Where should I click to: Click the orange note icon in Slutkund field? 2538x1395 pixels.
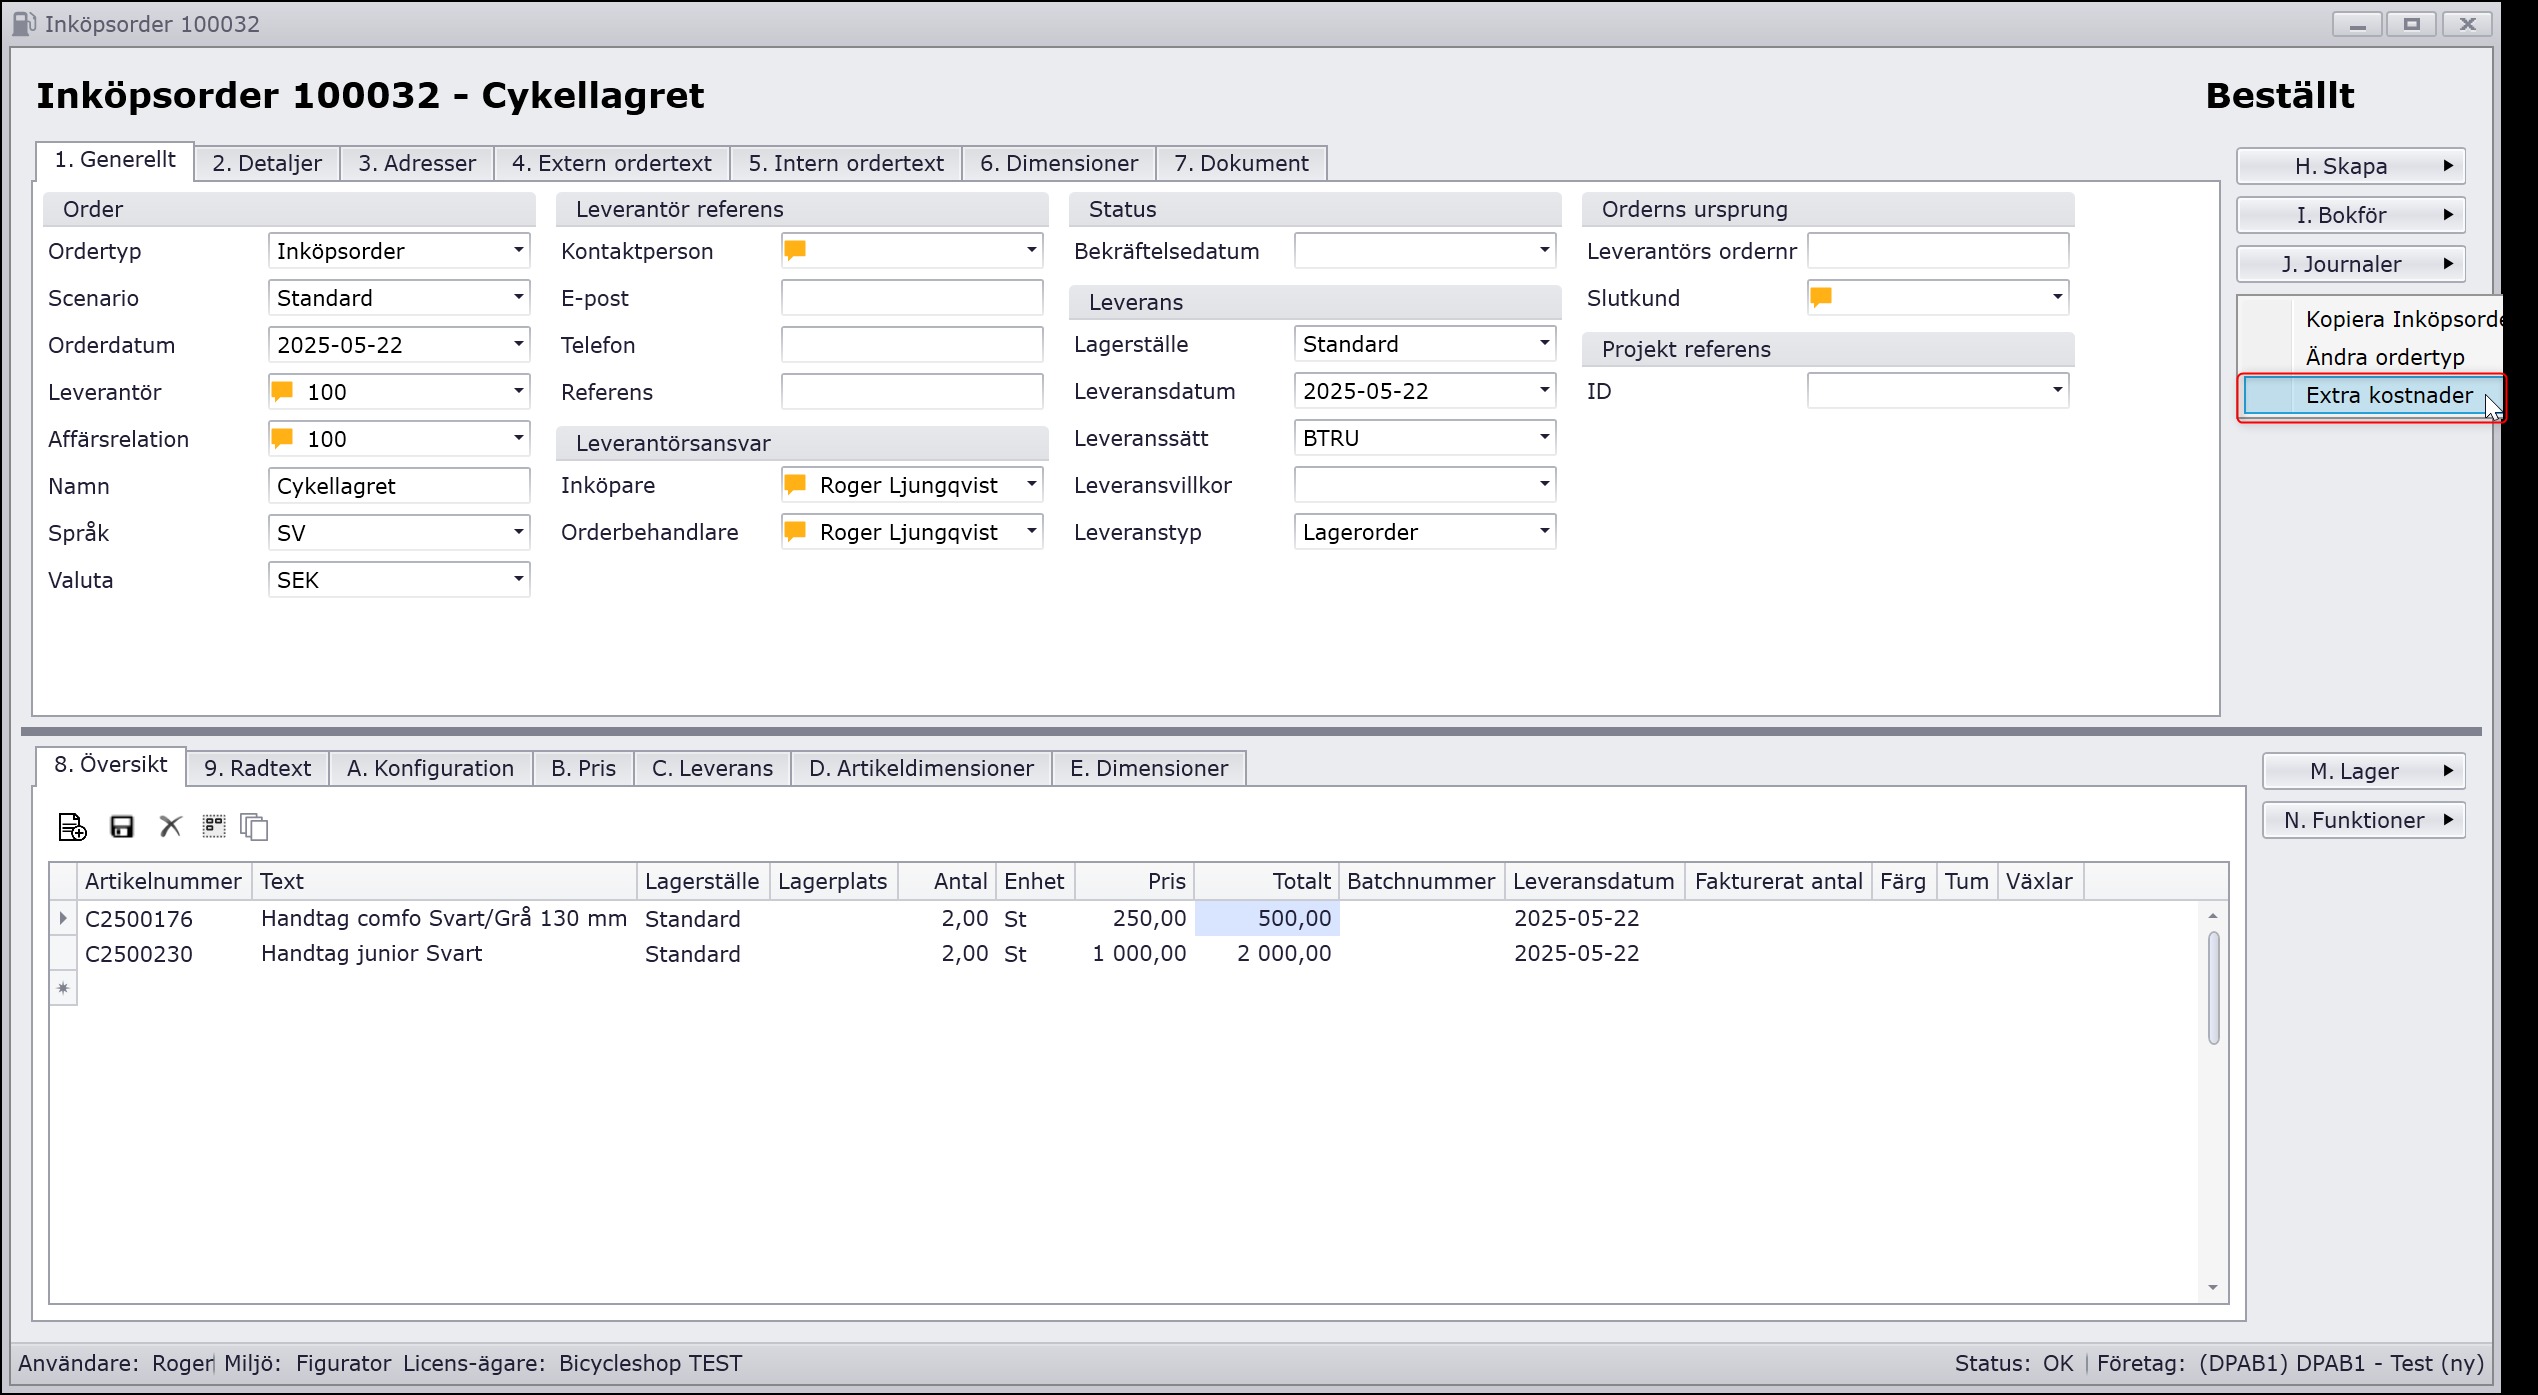click(1822, 297)
